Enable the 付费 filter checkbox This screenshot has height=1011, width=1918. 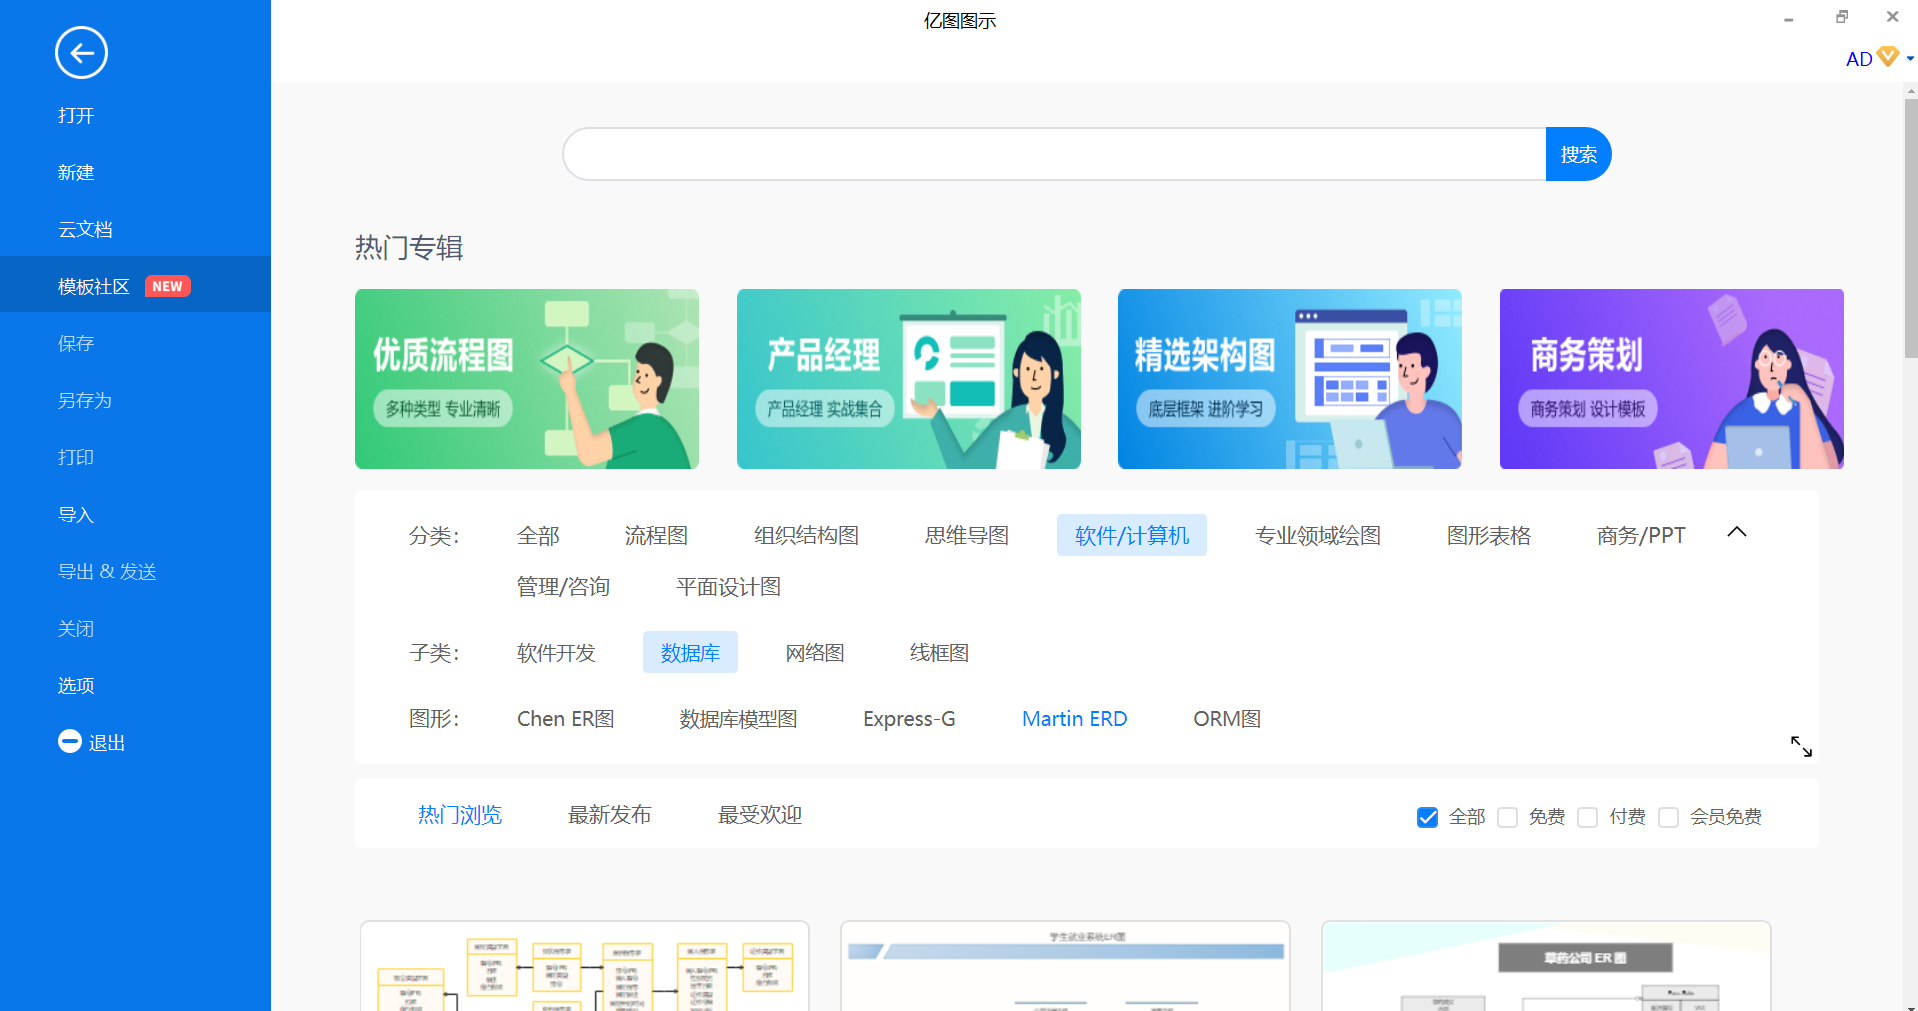(1587, 817)
